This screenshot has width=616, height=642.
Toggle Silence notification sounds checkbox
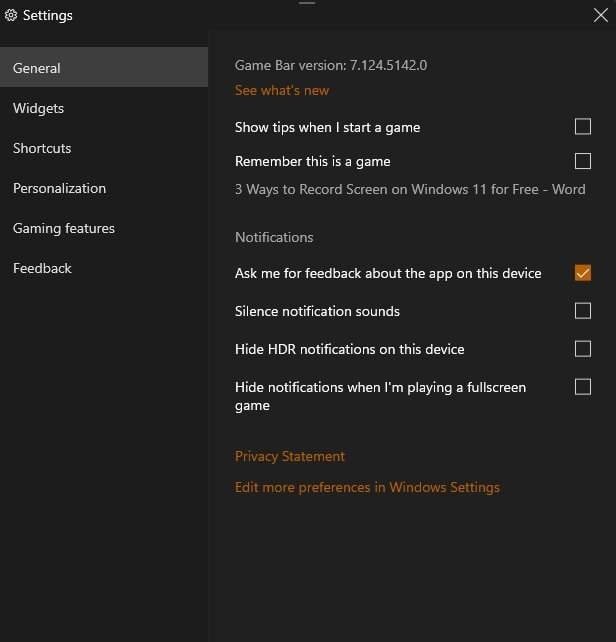pos(583,311)
